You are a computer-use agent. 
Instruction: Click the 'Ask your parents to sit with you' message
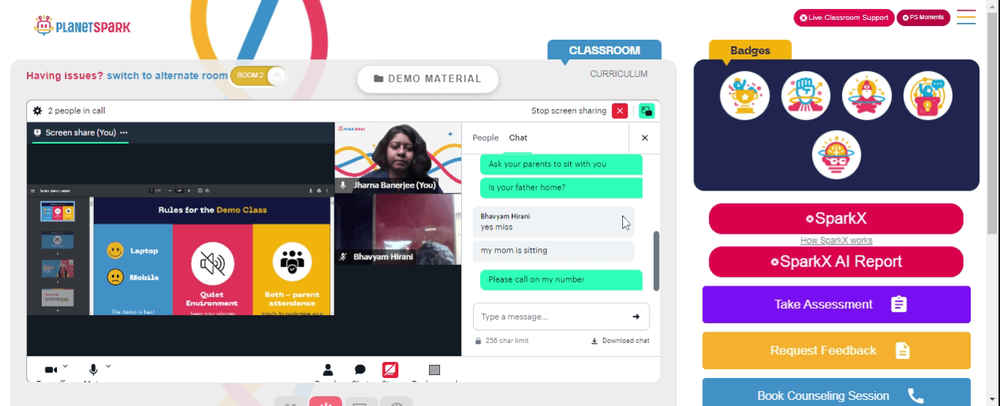coord(561,164)
